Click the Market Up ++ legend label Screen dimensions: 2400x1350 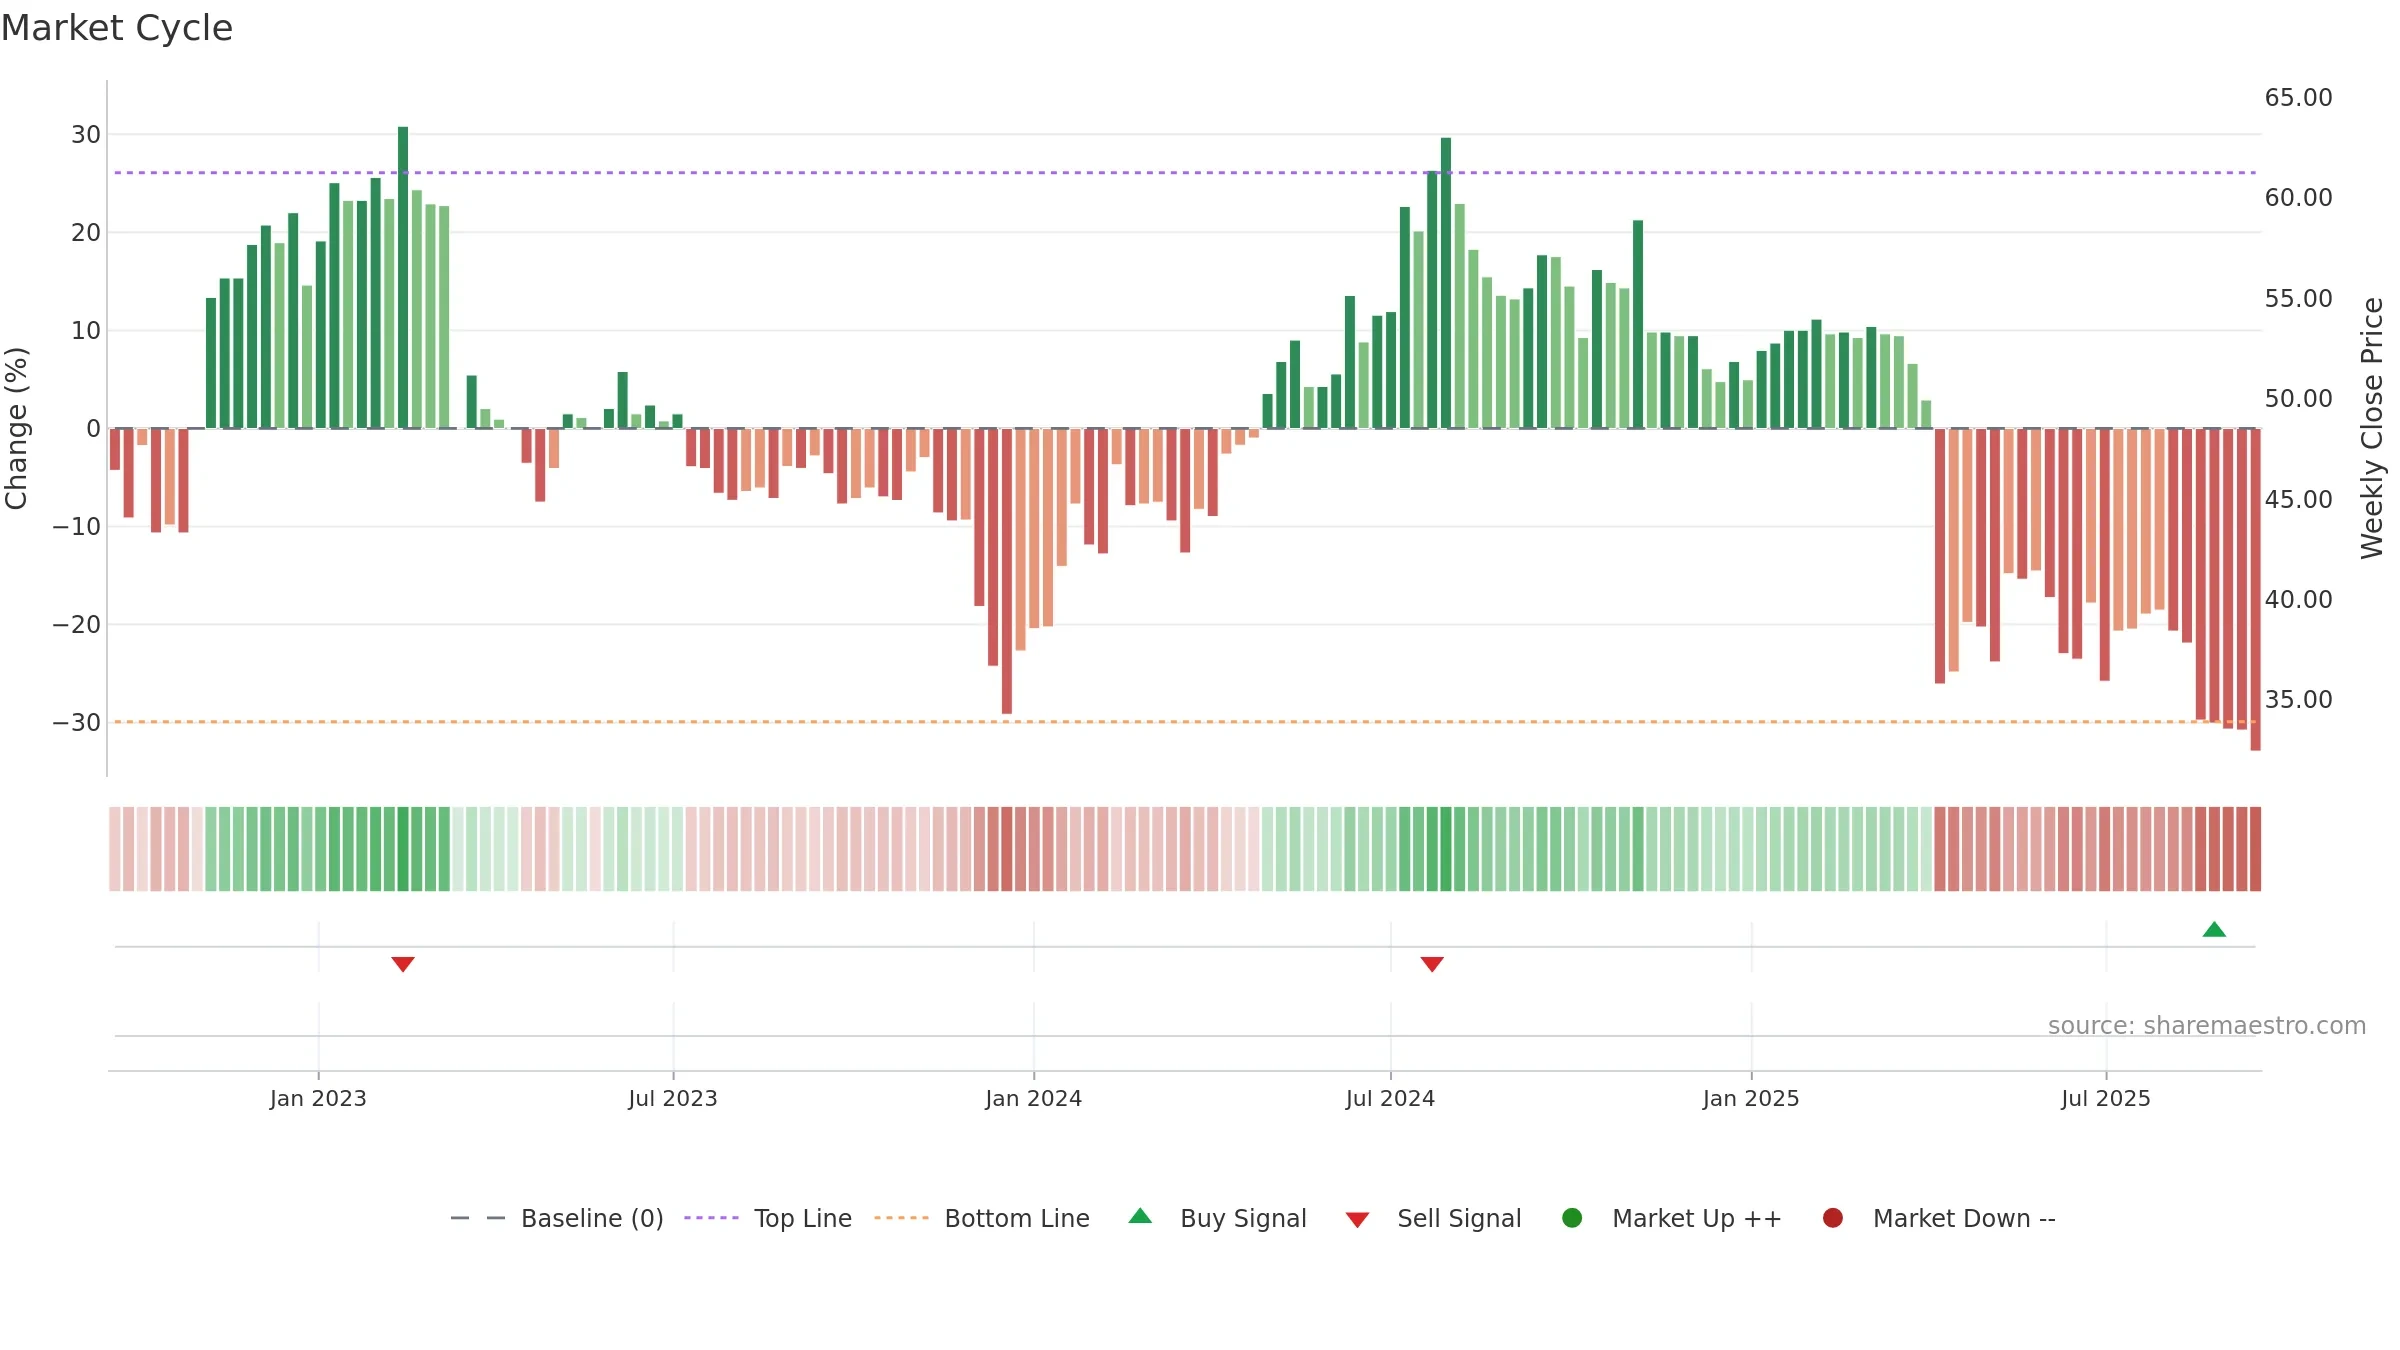(x=1697, y=1218)
